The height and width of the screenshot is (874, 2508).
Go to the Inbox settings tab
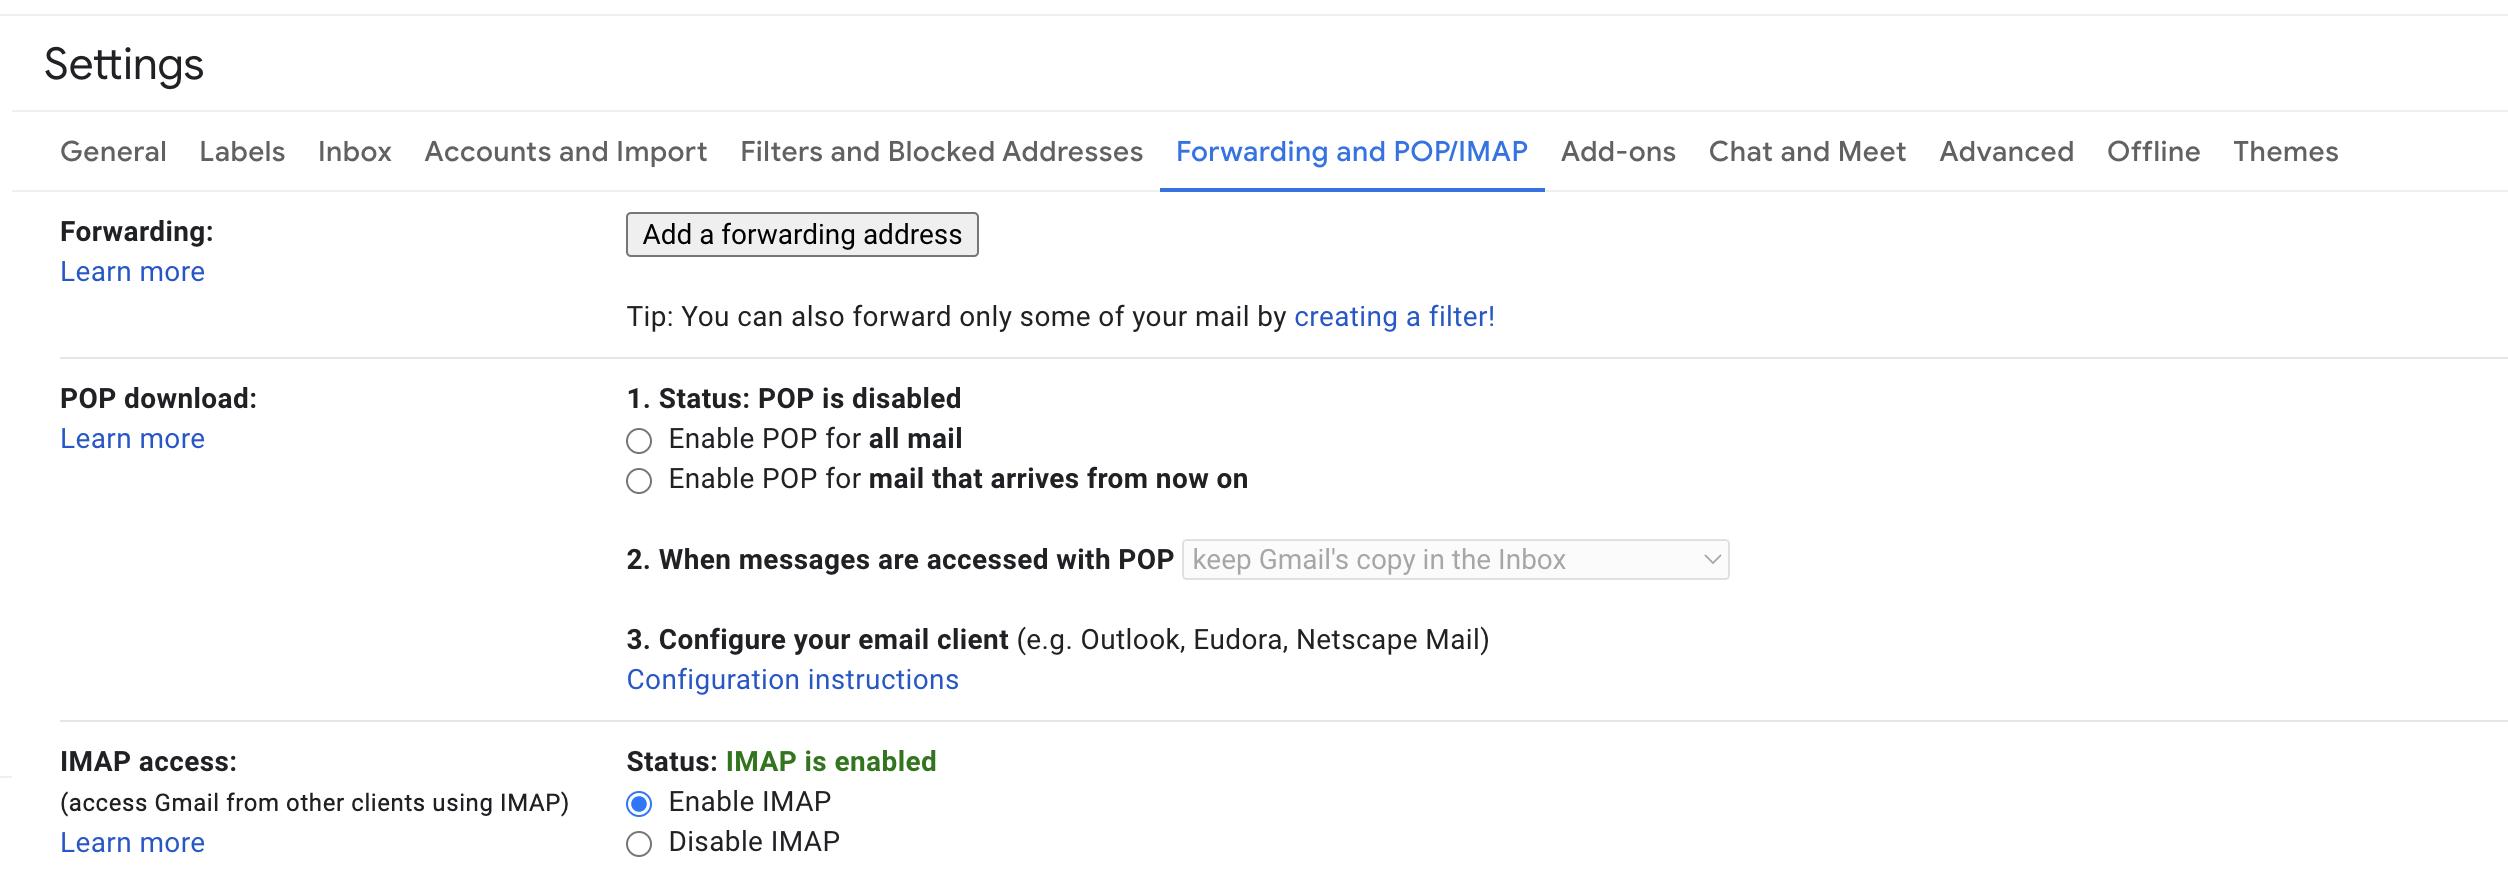pyautogui.click(x=355, y=152)
